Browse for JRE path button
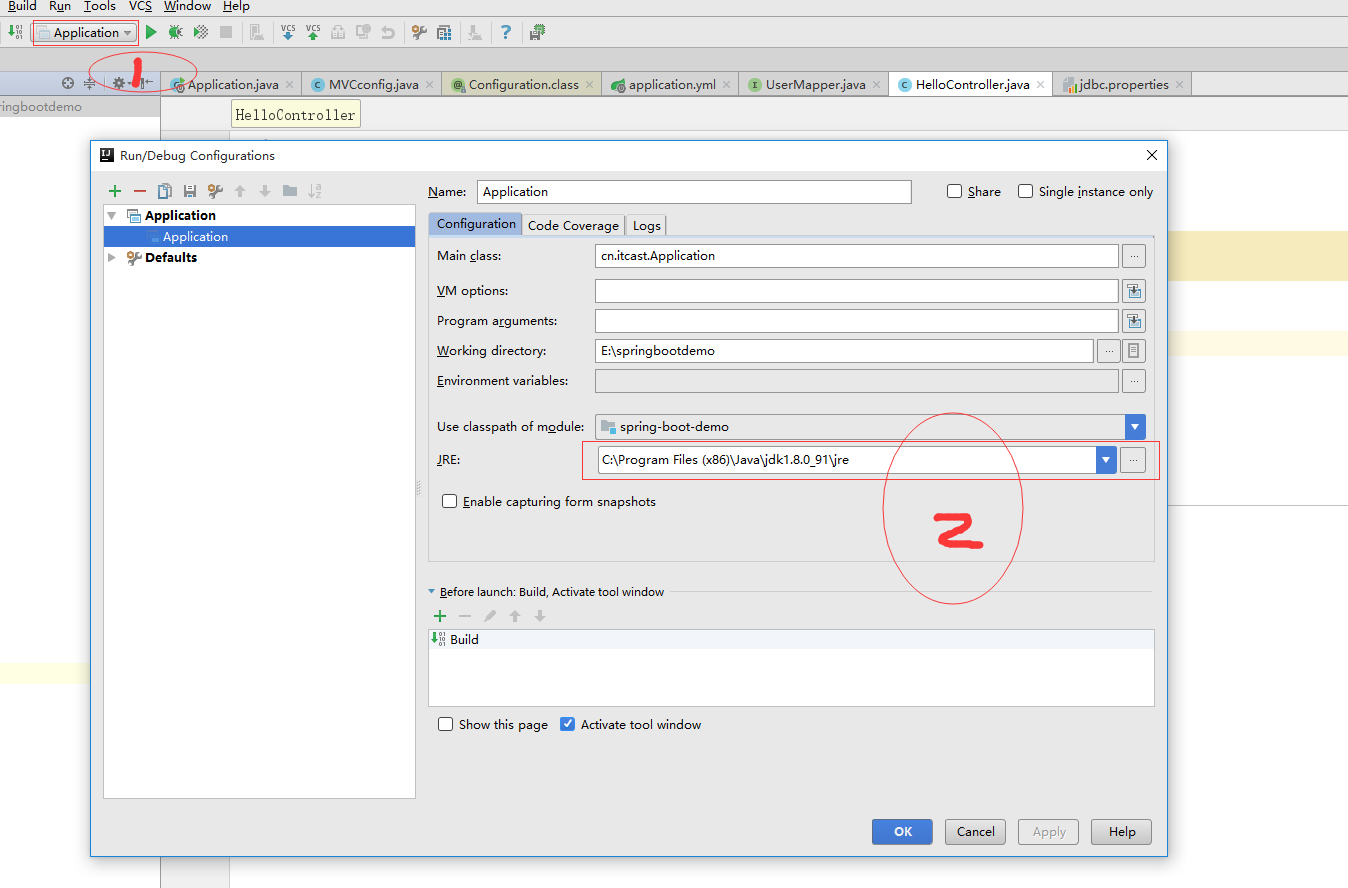This screenshot has height=888, width=1348. click(x=1132, y=460)
